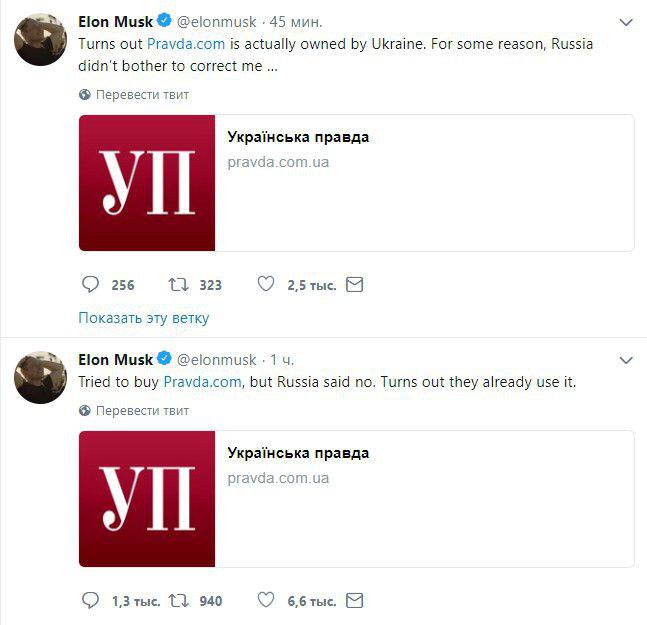Click @elonmusk handle on second tweet
The image size is (647, 625).
click(217, 359)
